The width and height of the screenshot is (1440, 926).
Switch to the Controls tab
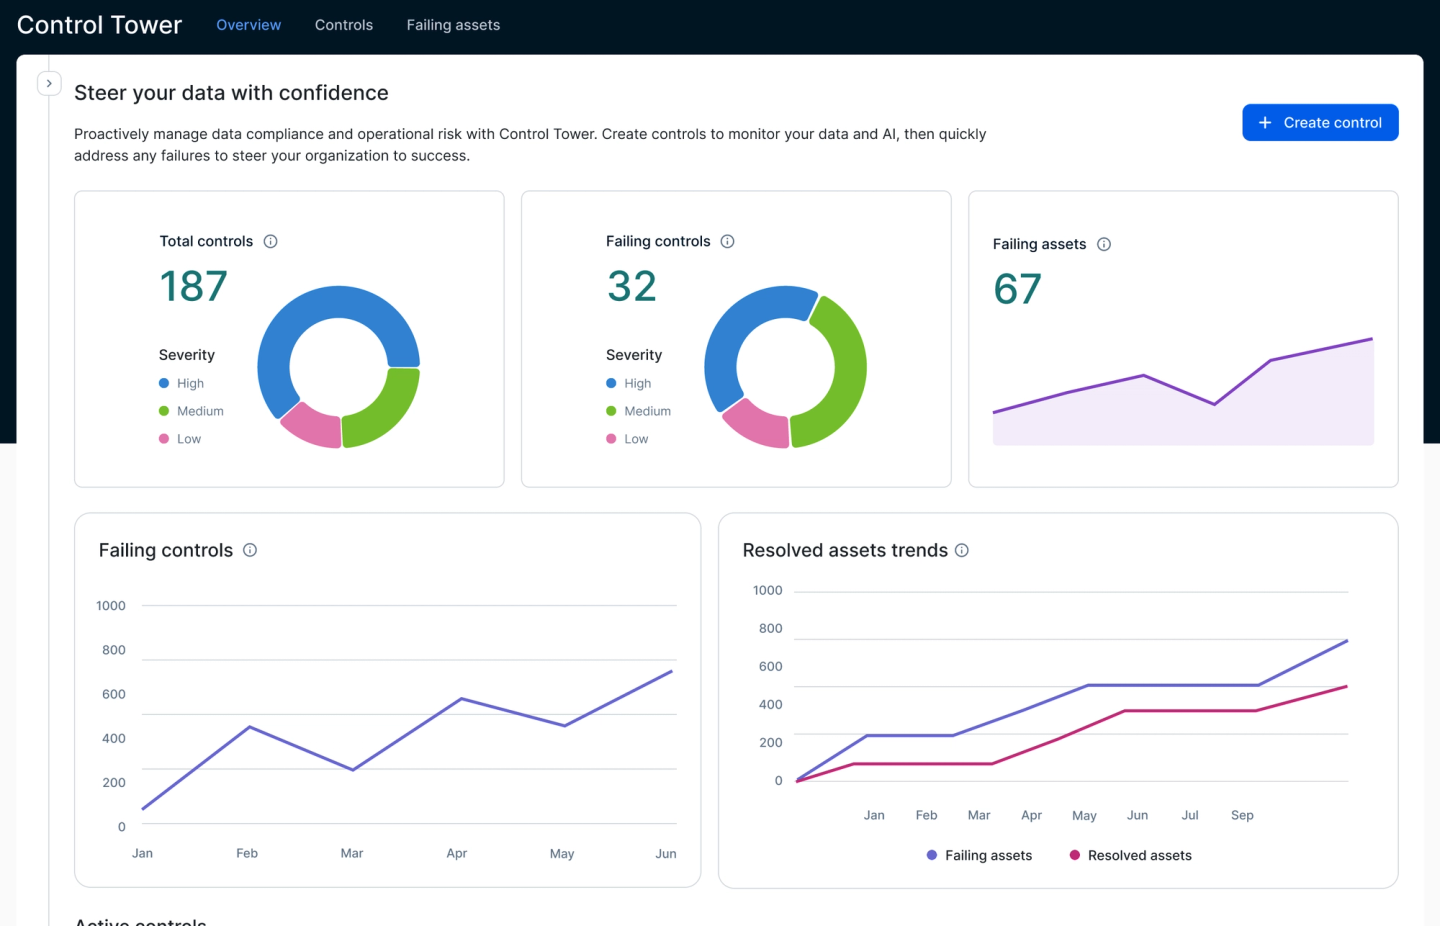344,24
